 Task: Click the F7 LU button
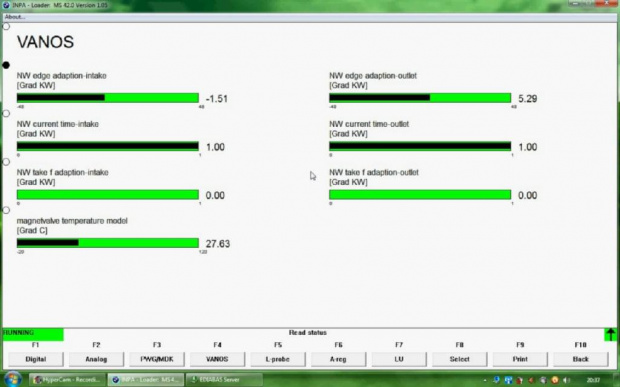[x=399, y=359]
